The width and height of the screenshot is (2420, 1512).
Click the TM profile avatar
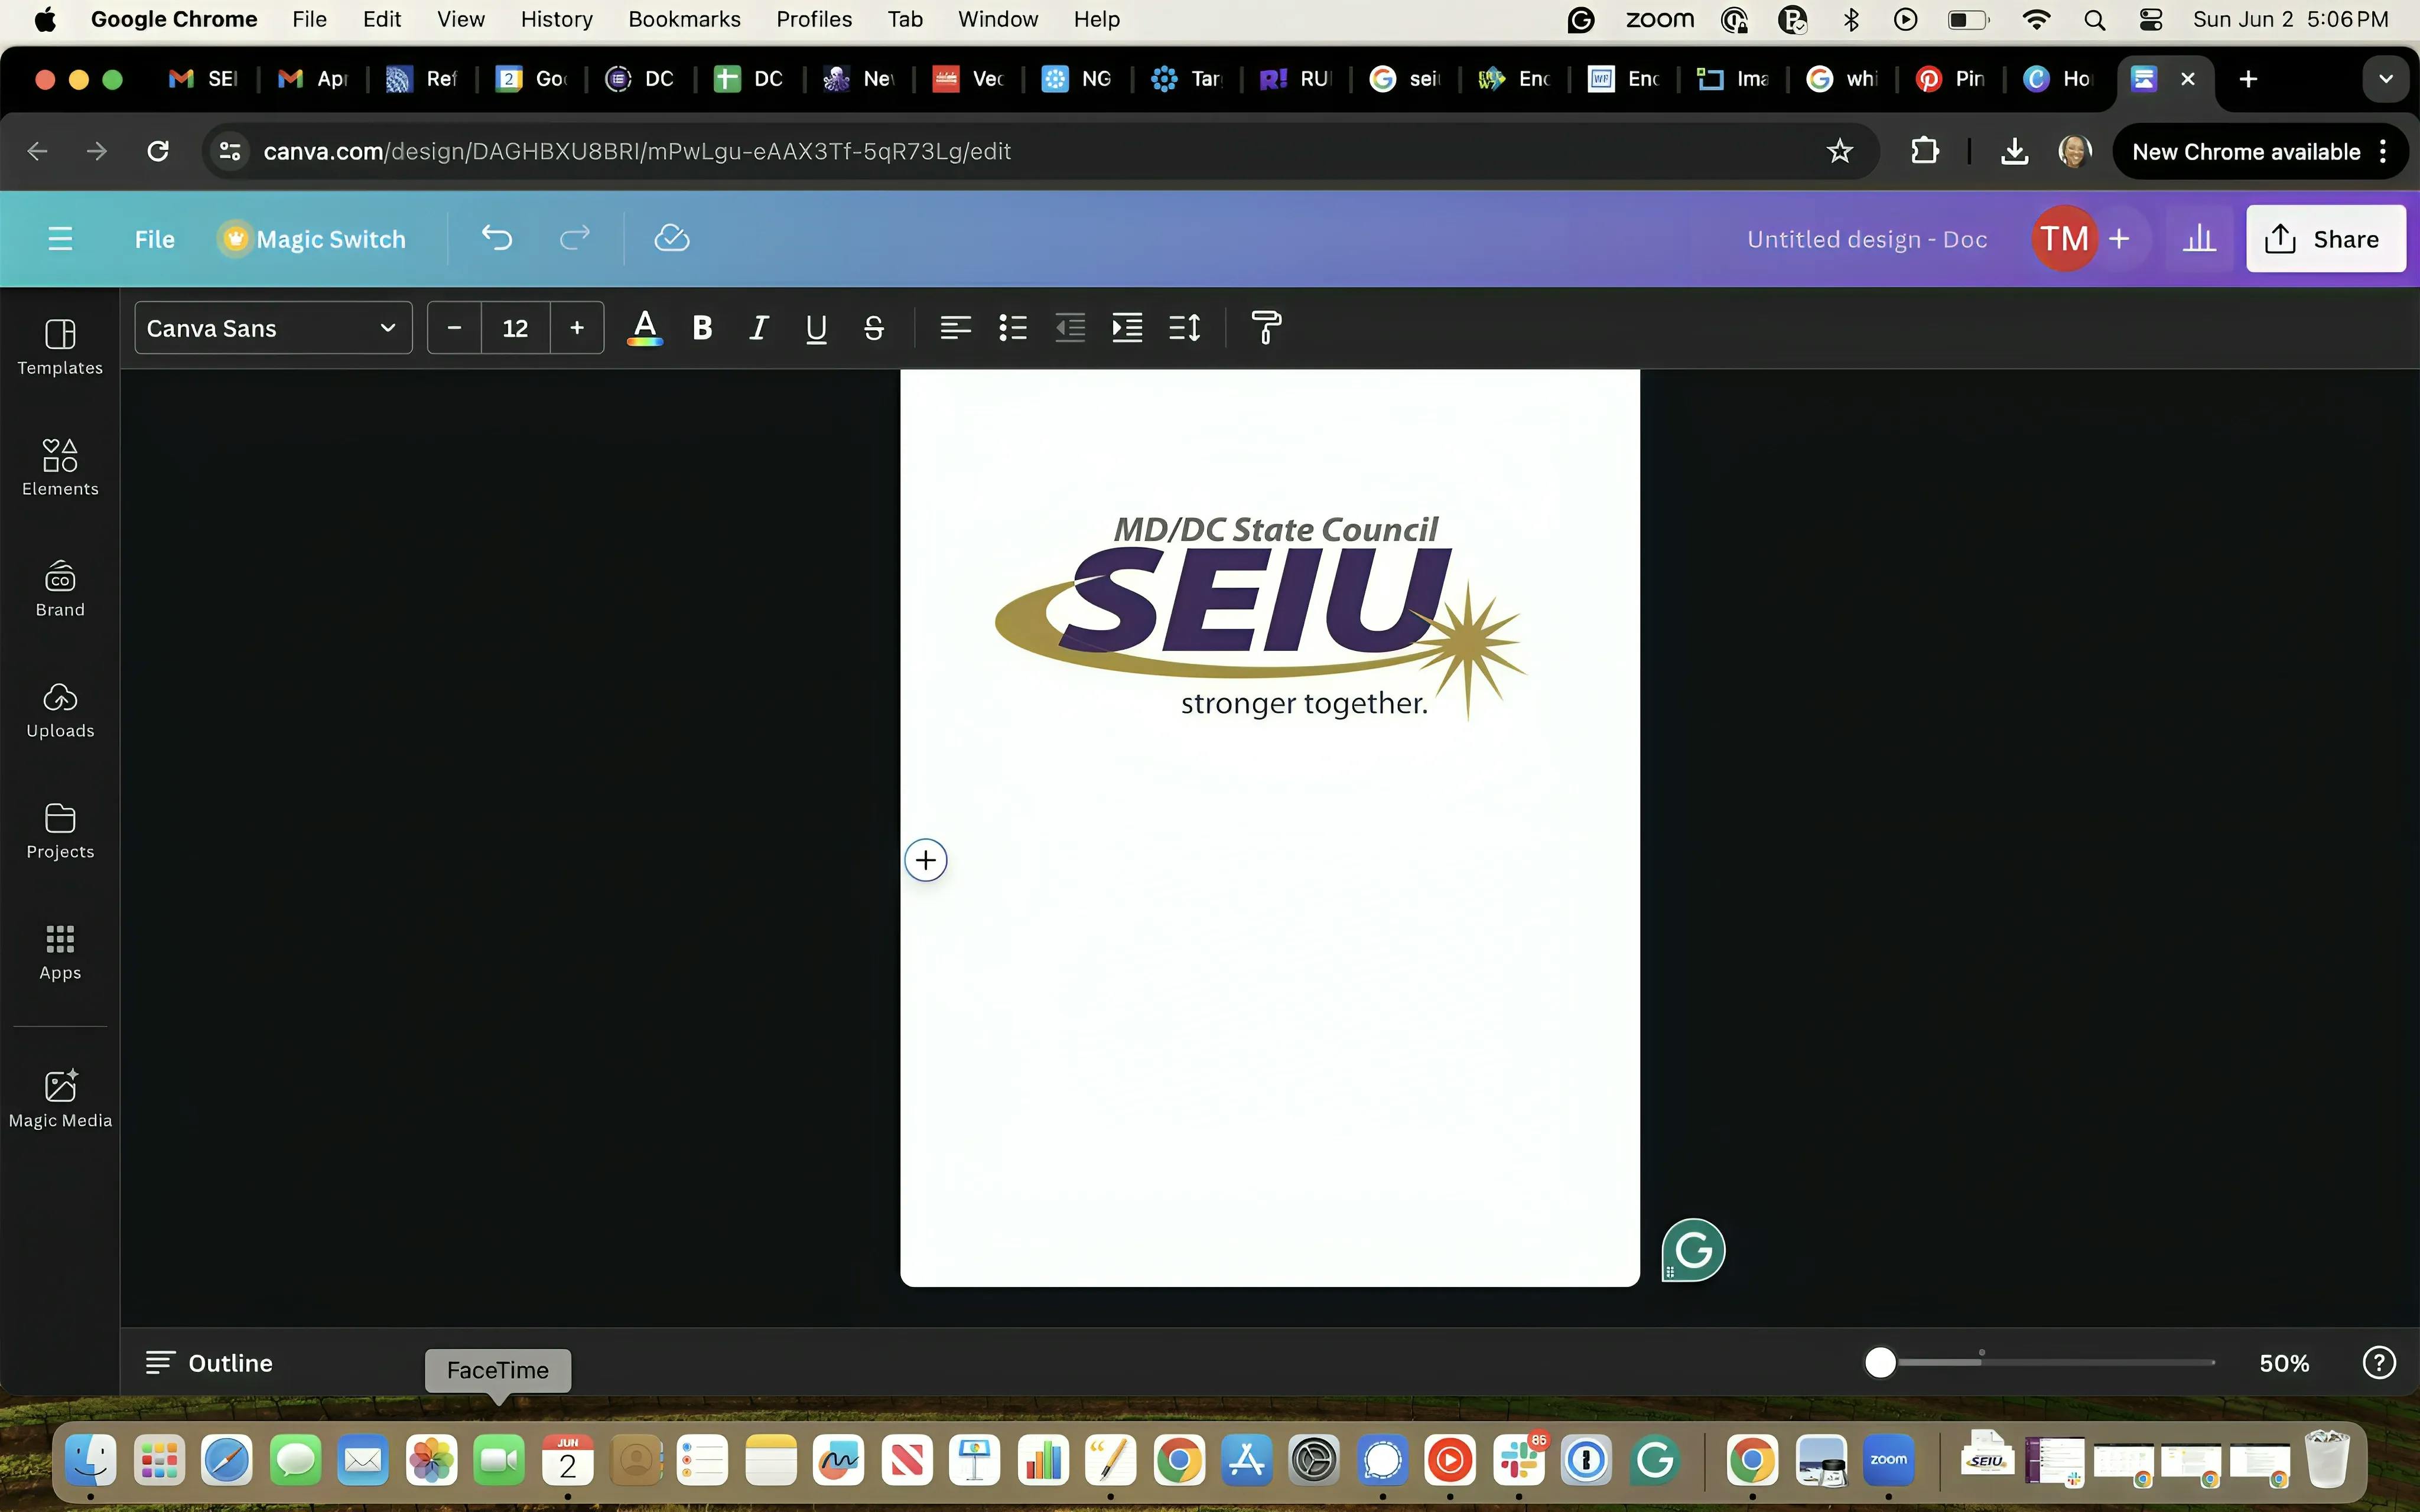click(x=2064, y=238)
